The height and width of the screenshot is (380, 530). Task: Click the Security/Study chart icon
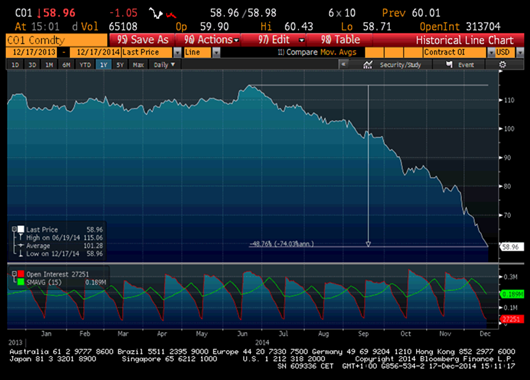[x=368, y=65]
